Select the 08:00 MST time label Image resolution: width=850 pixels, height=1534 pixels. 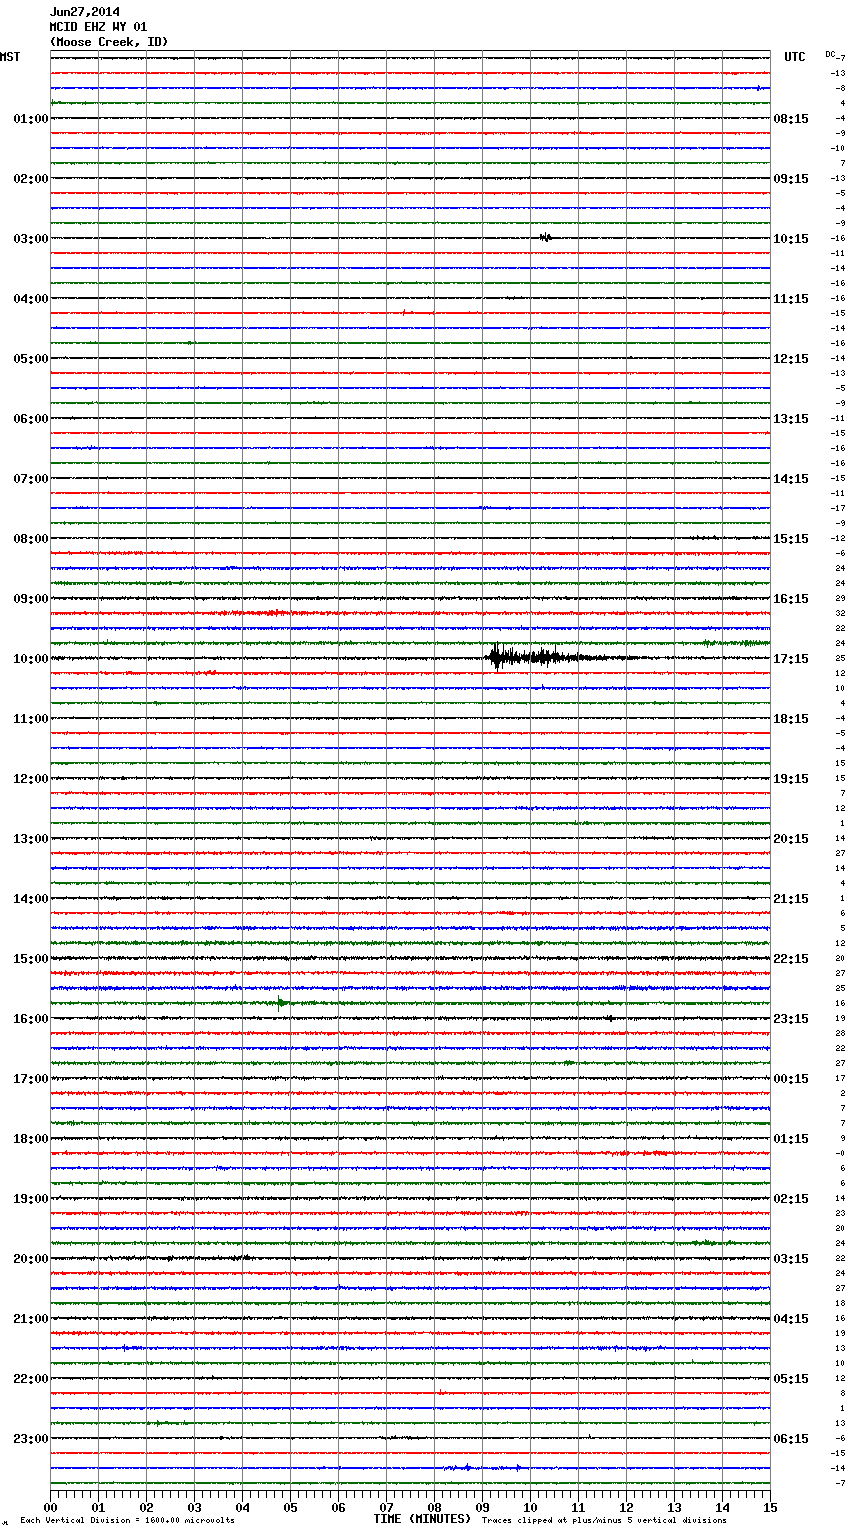(x=31, y=539)
